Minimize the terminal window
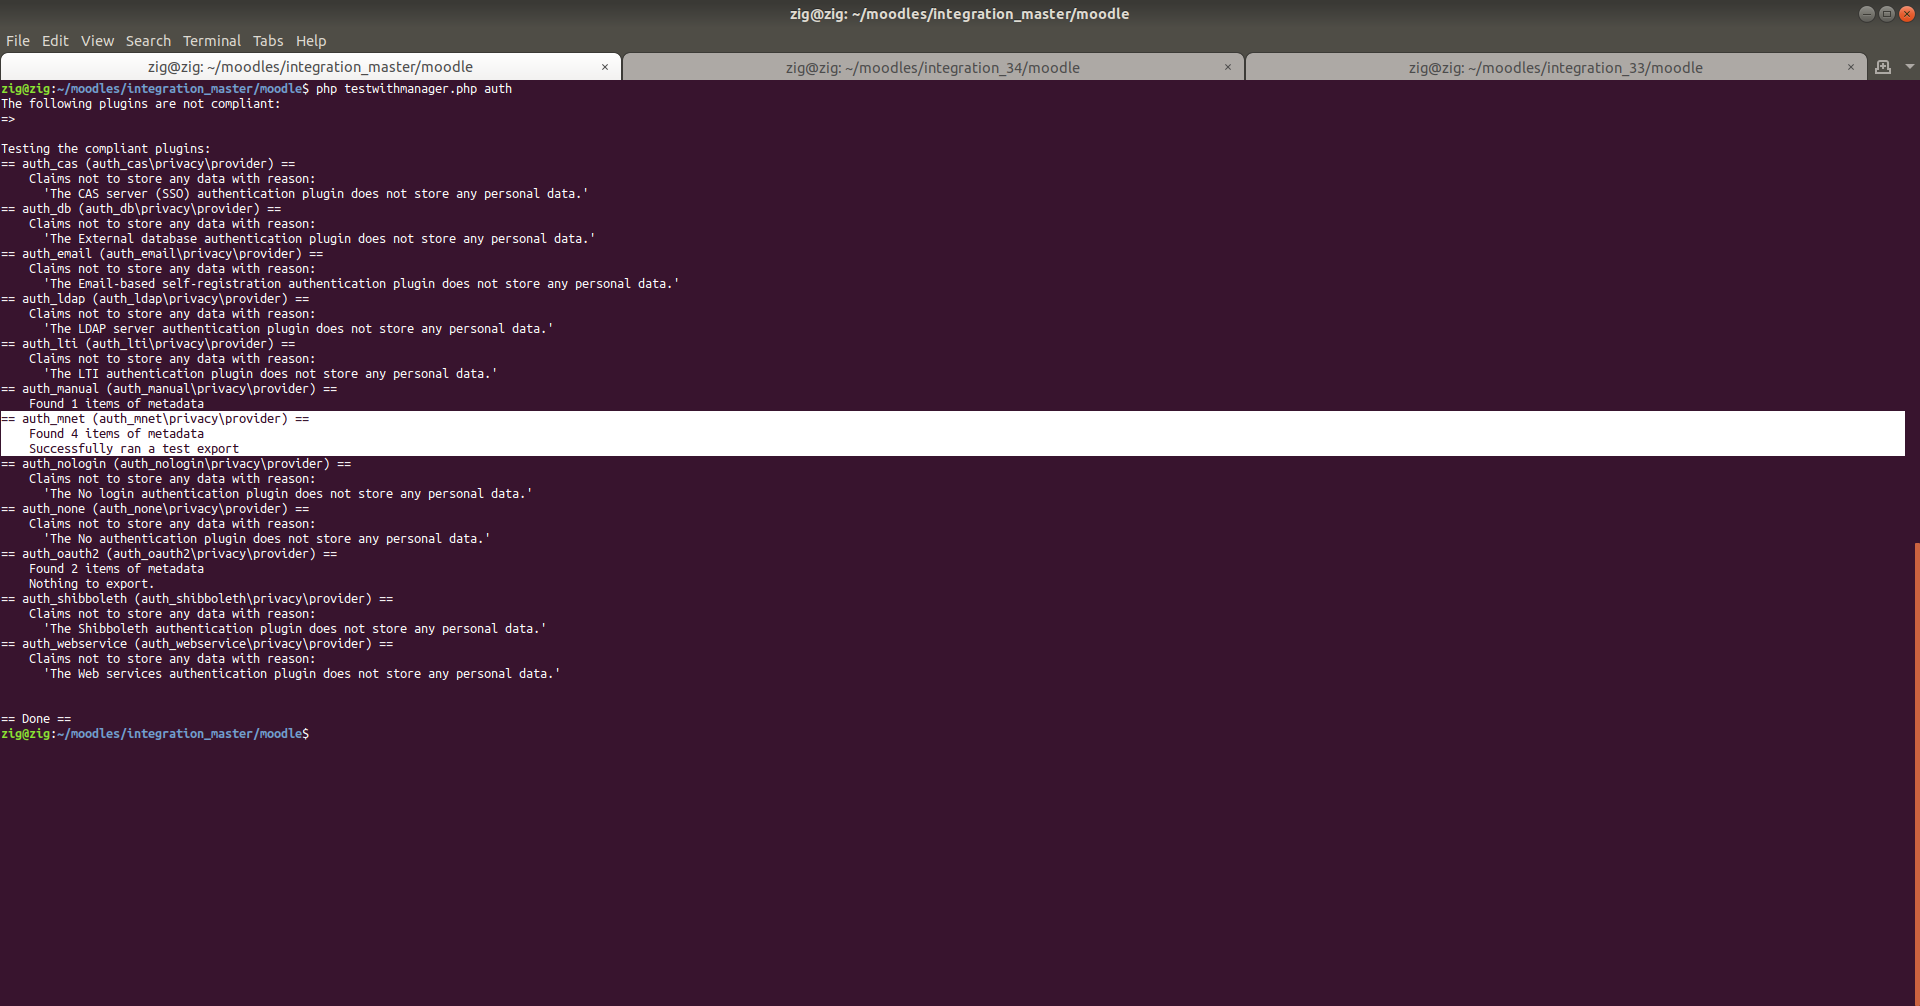1920x1006 pixels. click(1866, 13)
